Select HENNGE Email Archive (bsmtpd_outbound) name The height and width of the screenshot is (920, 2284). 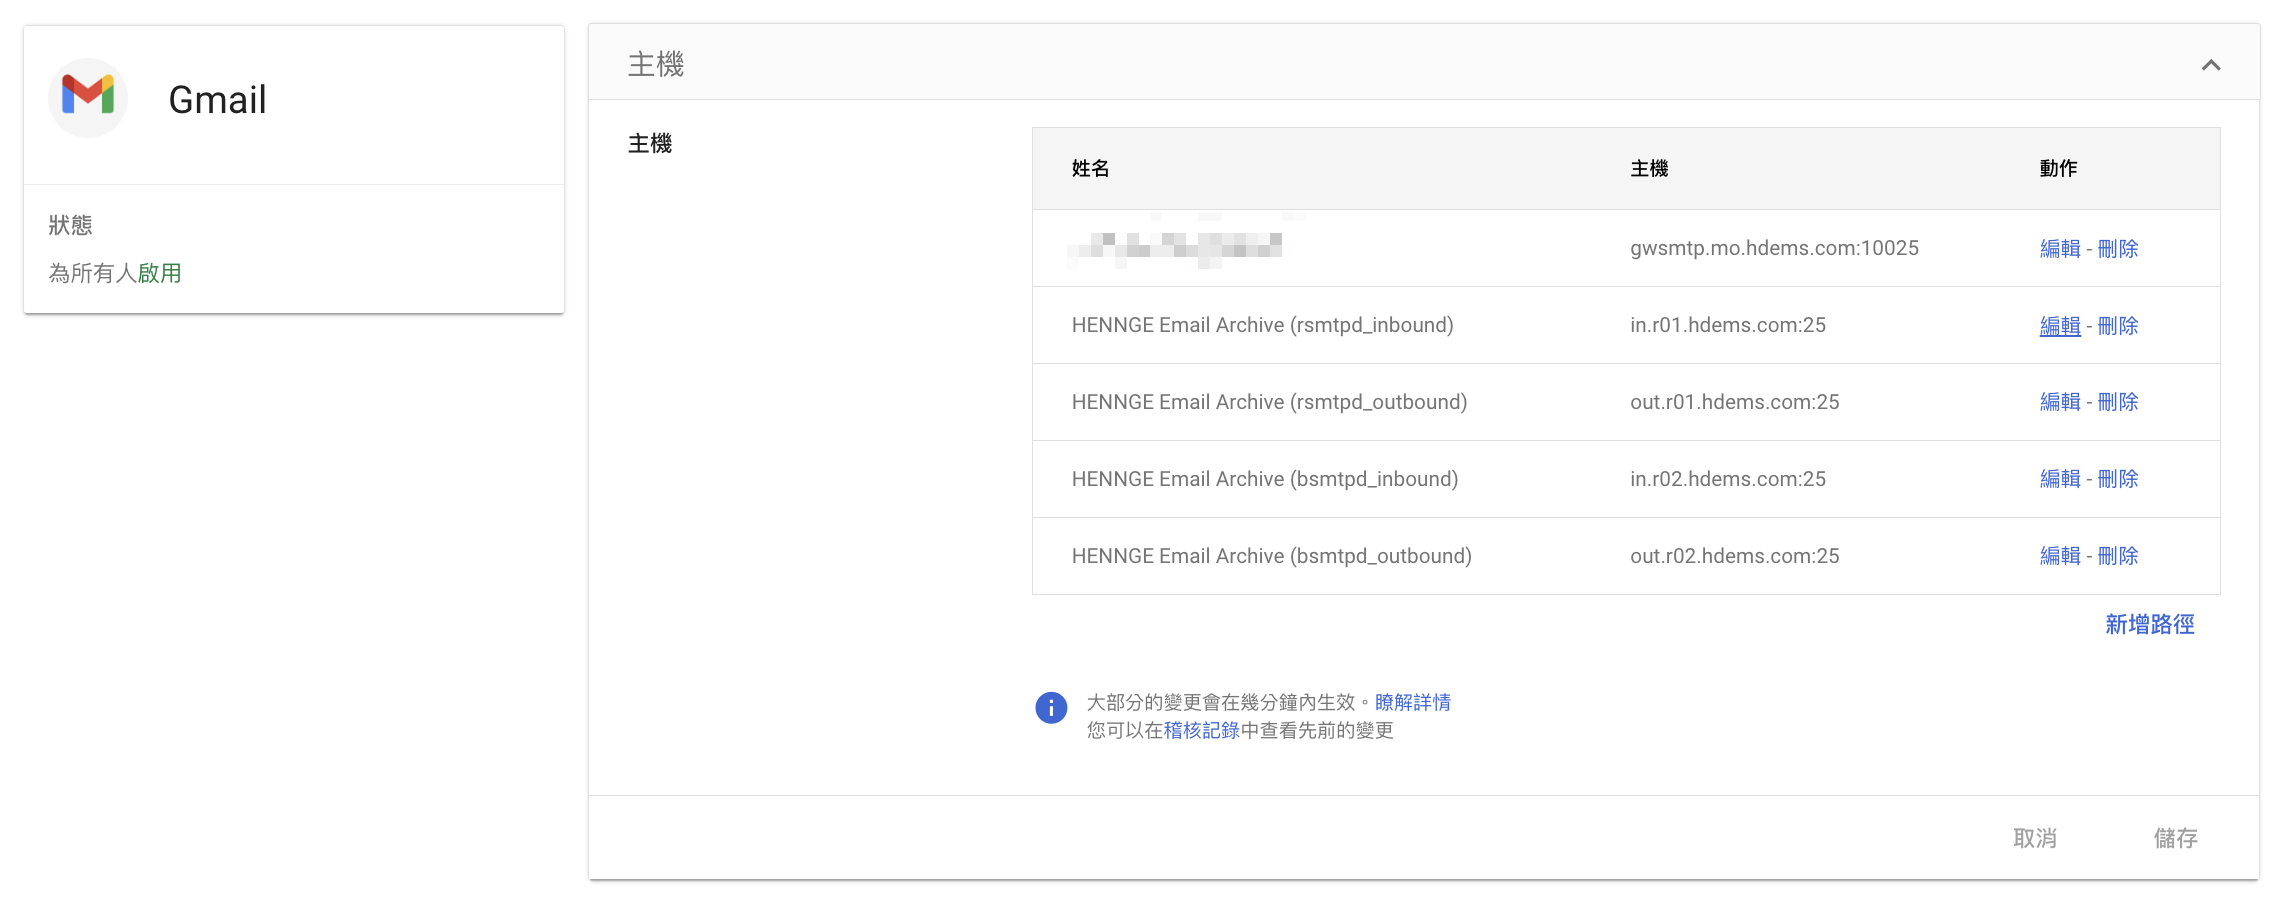[1271, 556]
